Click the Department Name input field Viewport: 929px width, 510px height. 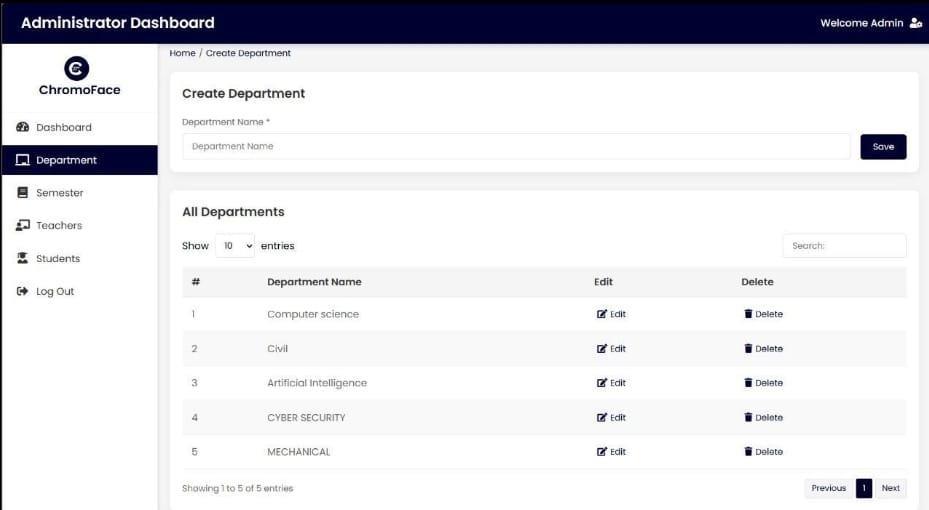[516, 146]
